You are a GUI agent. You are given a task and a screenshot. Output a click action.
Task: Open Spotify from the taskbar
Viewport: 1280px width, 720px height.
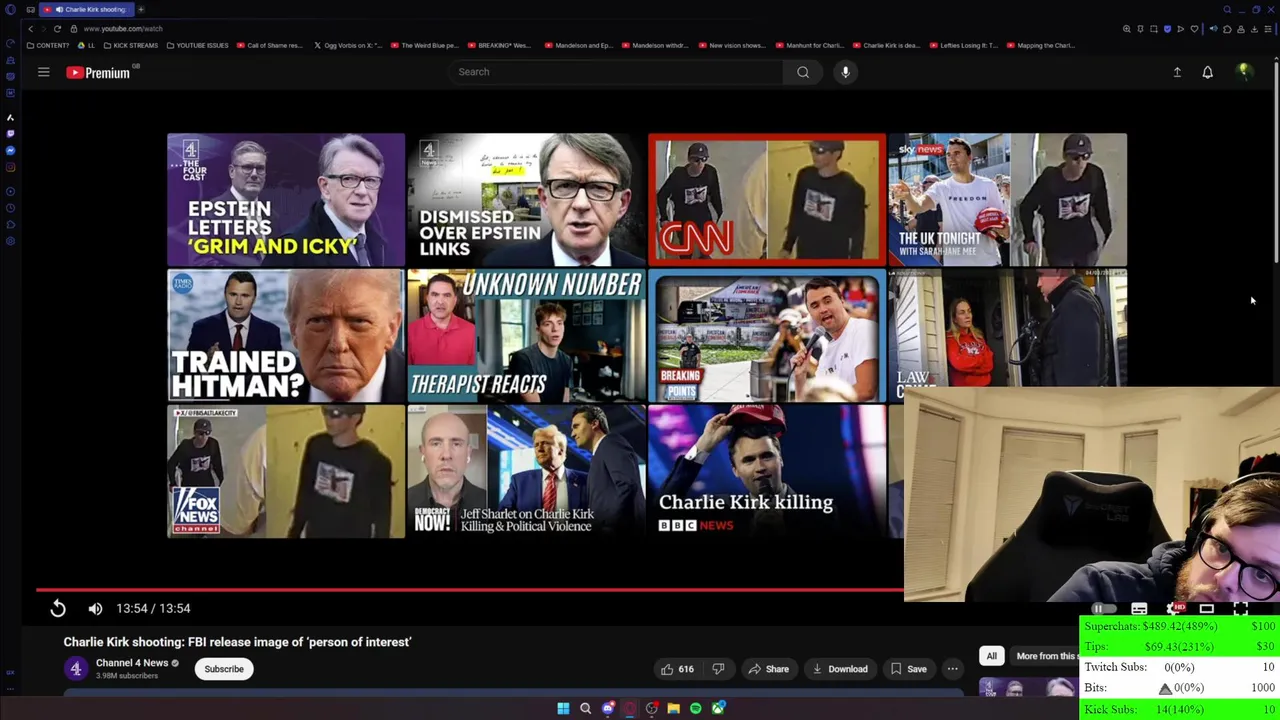(695, 708)
